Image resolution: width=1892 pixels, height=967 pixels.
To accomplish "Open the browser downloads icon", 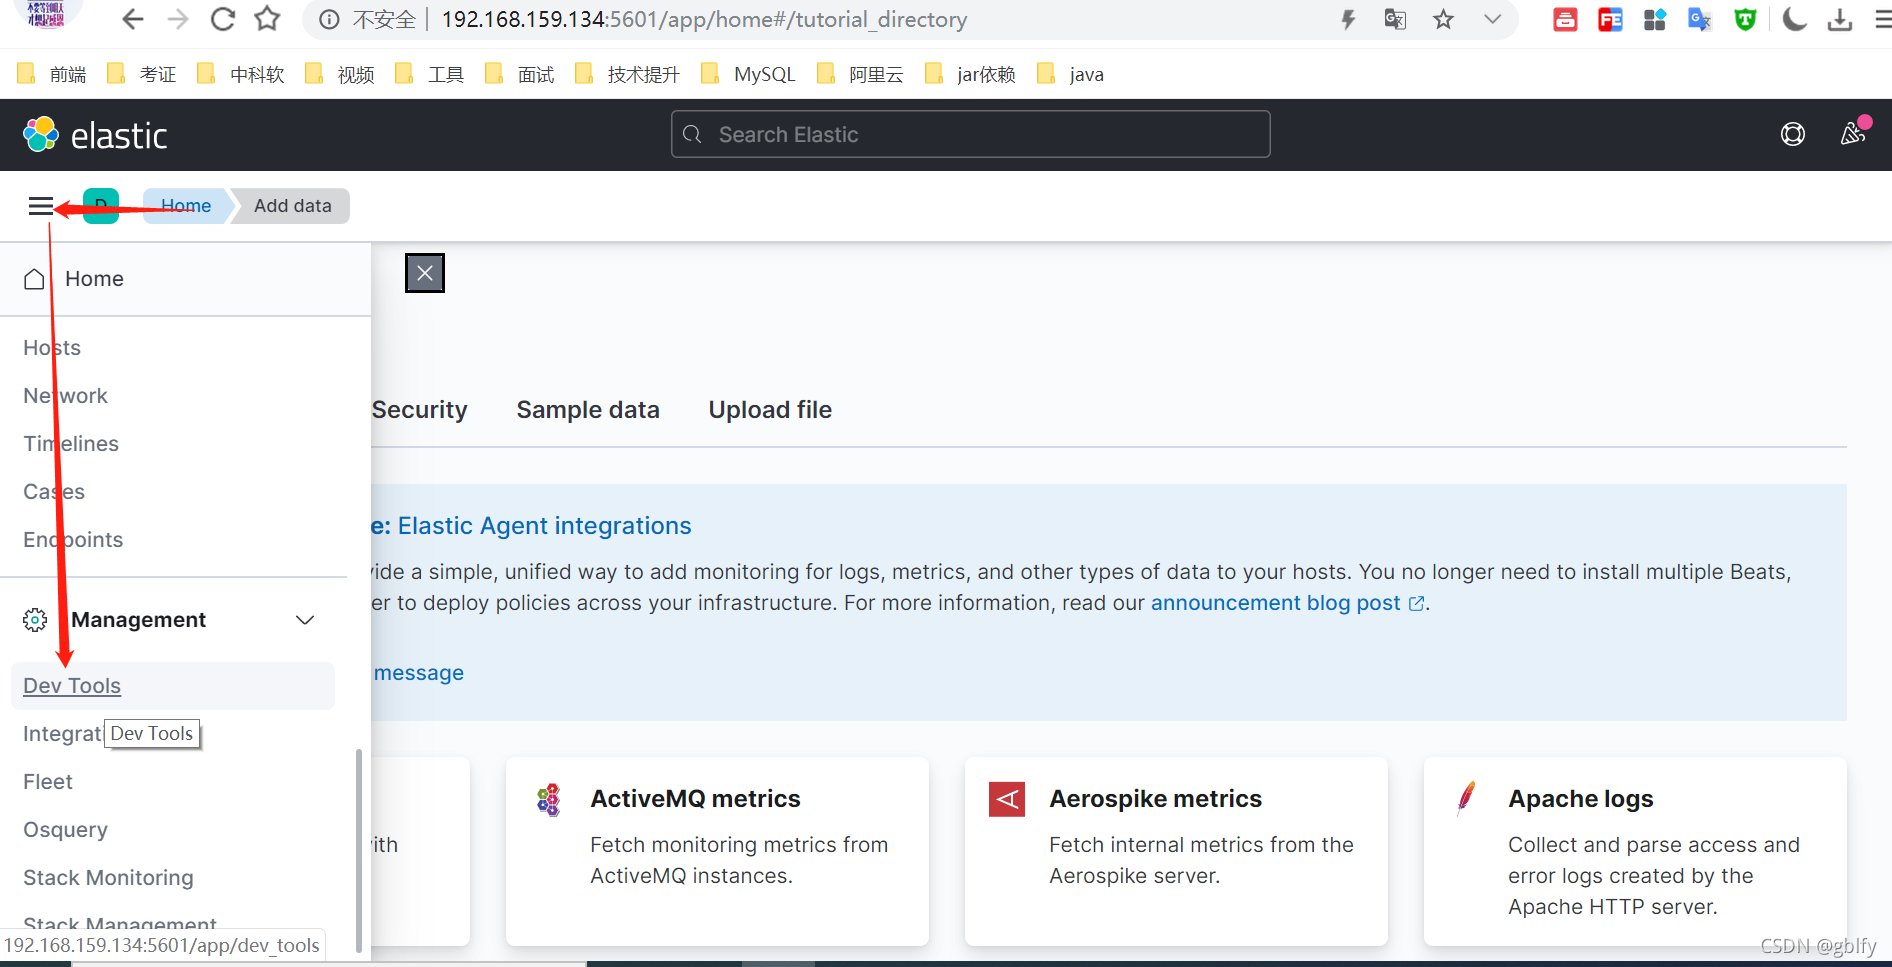I will click(1840, 20).
